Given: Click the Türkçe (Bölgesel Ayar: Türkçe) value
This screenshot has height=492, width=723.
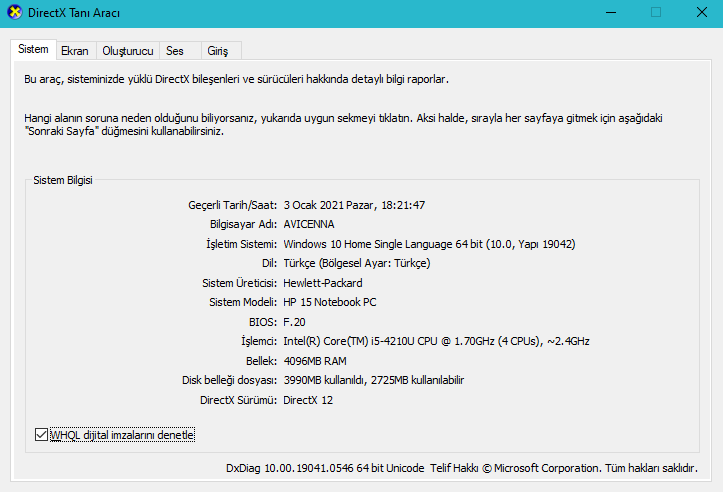Looking at the screenshot, I should tap(357, 263).
